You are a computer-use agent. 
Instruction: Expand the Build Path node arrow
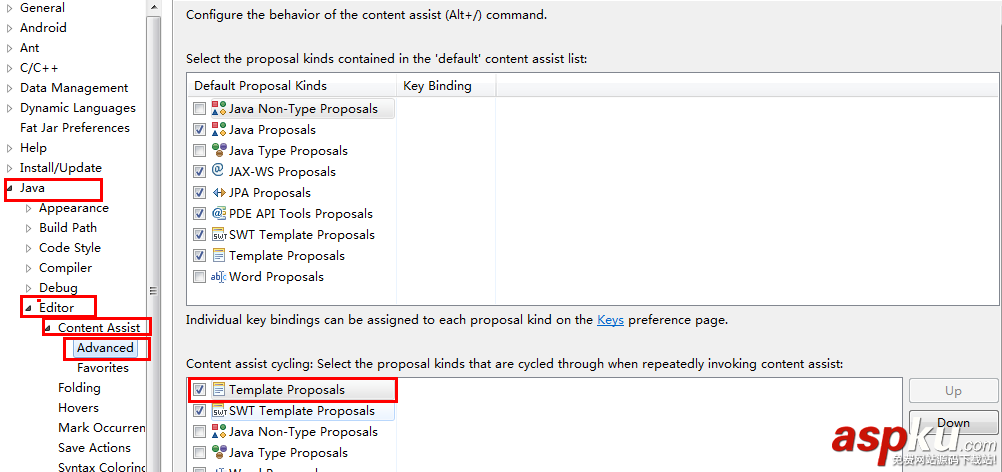(29, 228)
